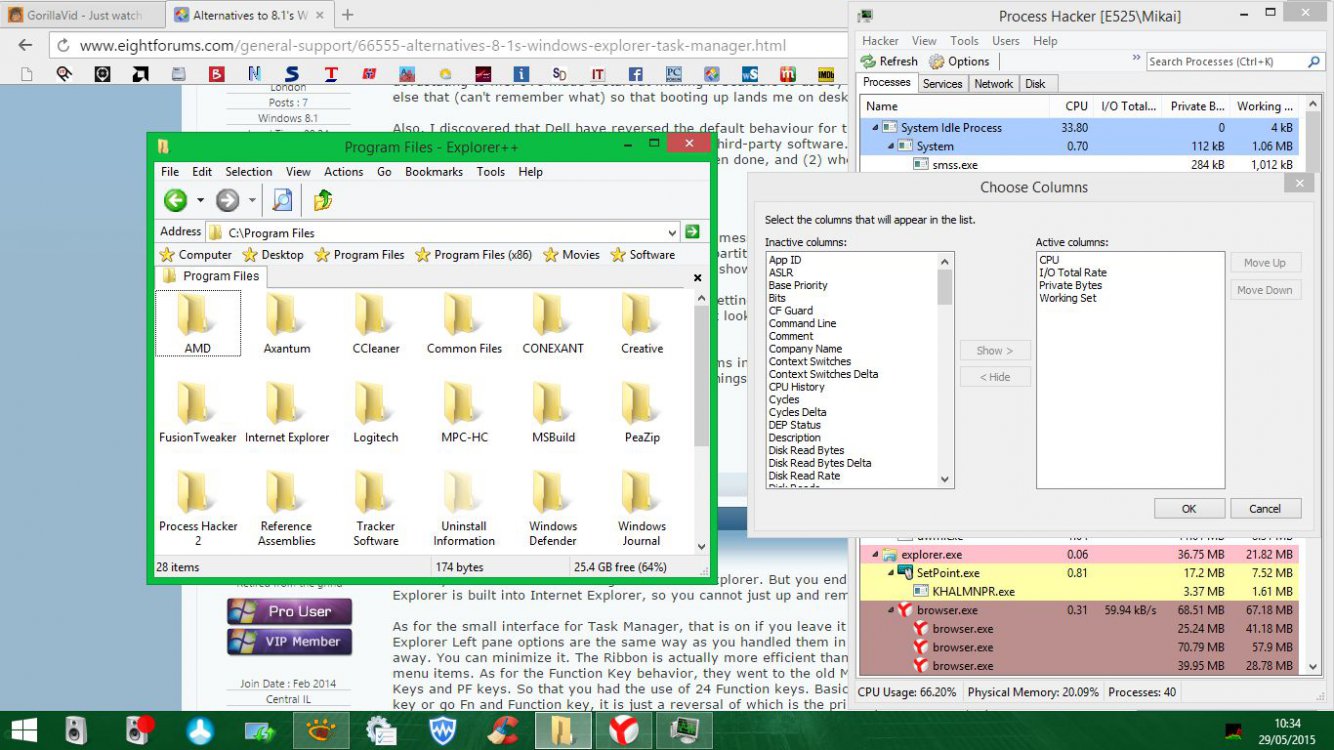Open the Users menu in Process Hacker
Screen dimensions: 1334x750
tap(1005, 41)
